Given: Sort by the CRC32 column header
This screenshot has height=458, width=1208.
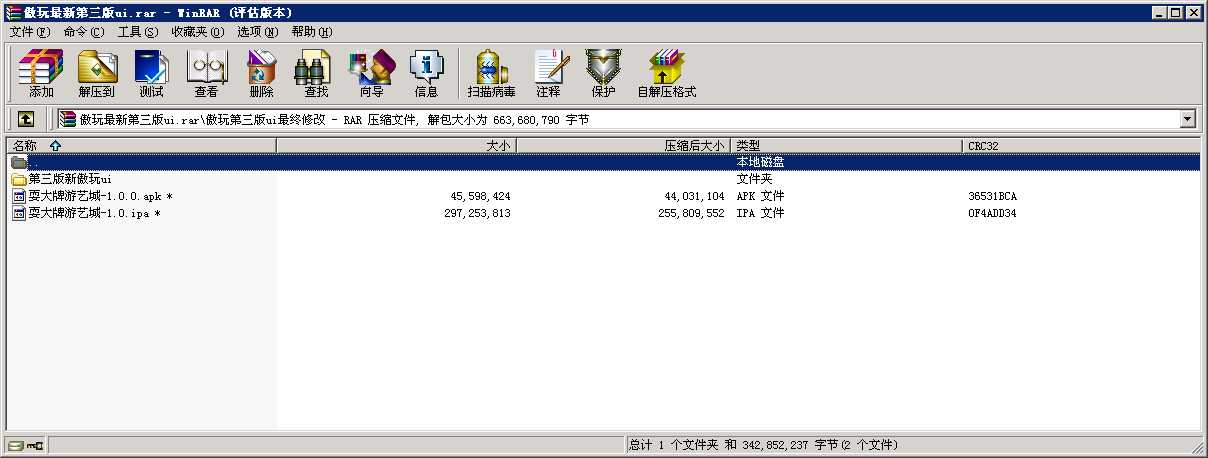Looking at the screenshot, I should 1082,145.
